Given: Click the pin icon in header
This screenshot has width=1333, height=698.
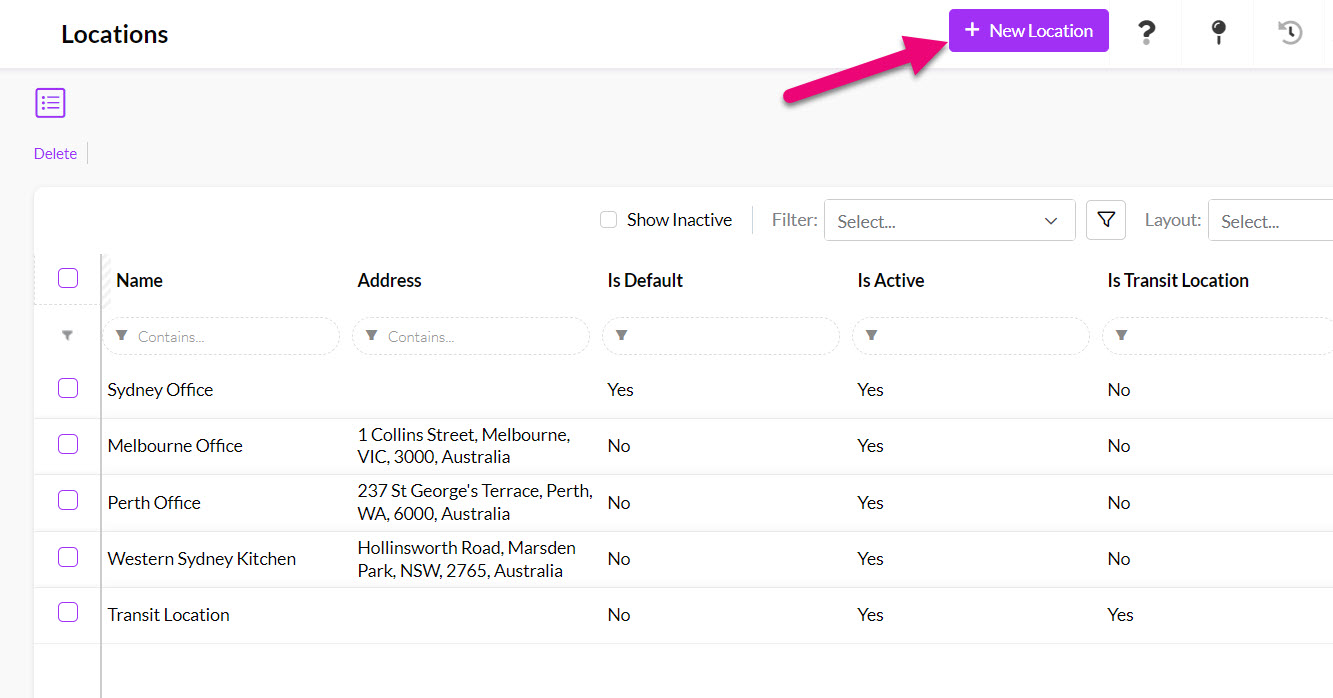Looking at the screenshot, I should click(1218, 33).
